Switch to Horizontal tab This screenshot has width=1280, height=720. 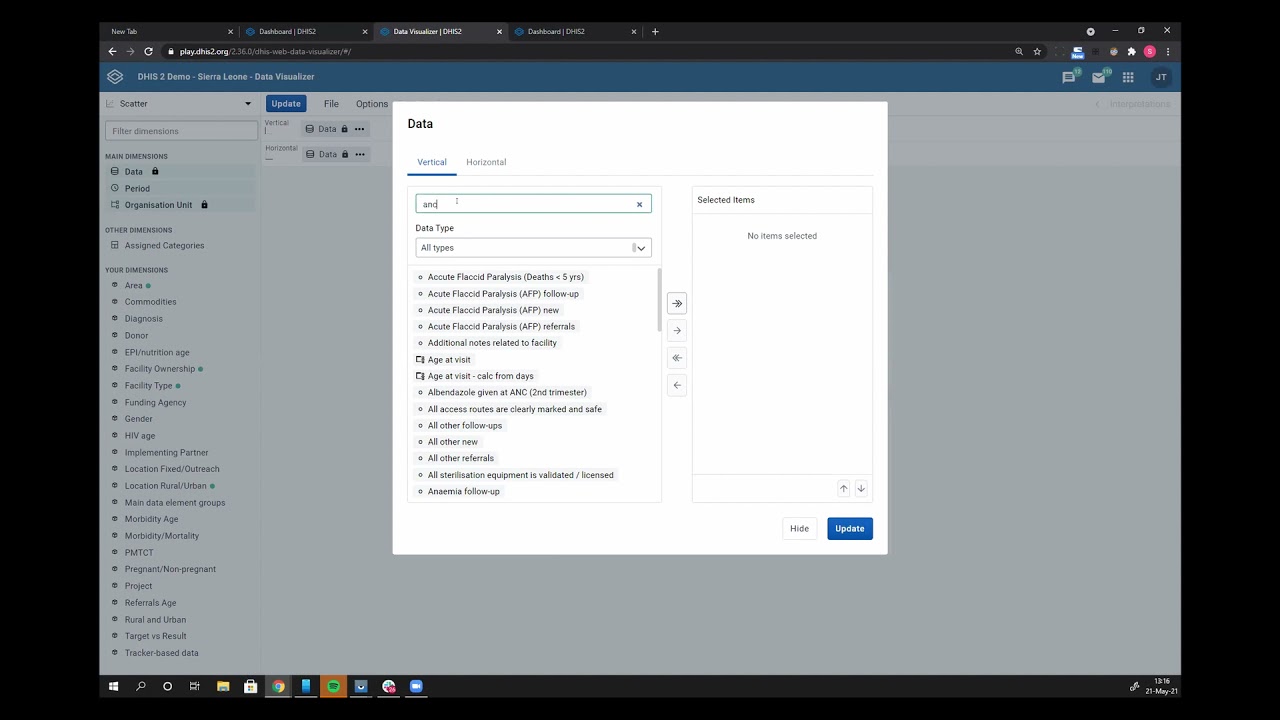[x=486, y=162]
